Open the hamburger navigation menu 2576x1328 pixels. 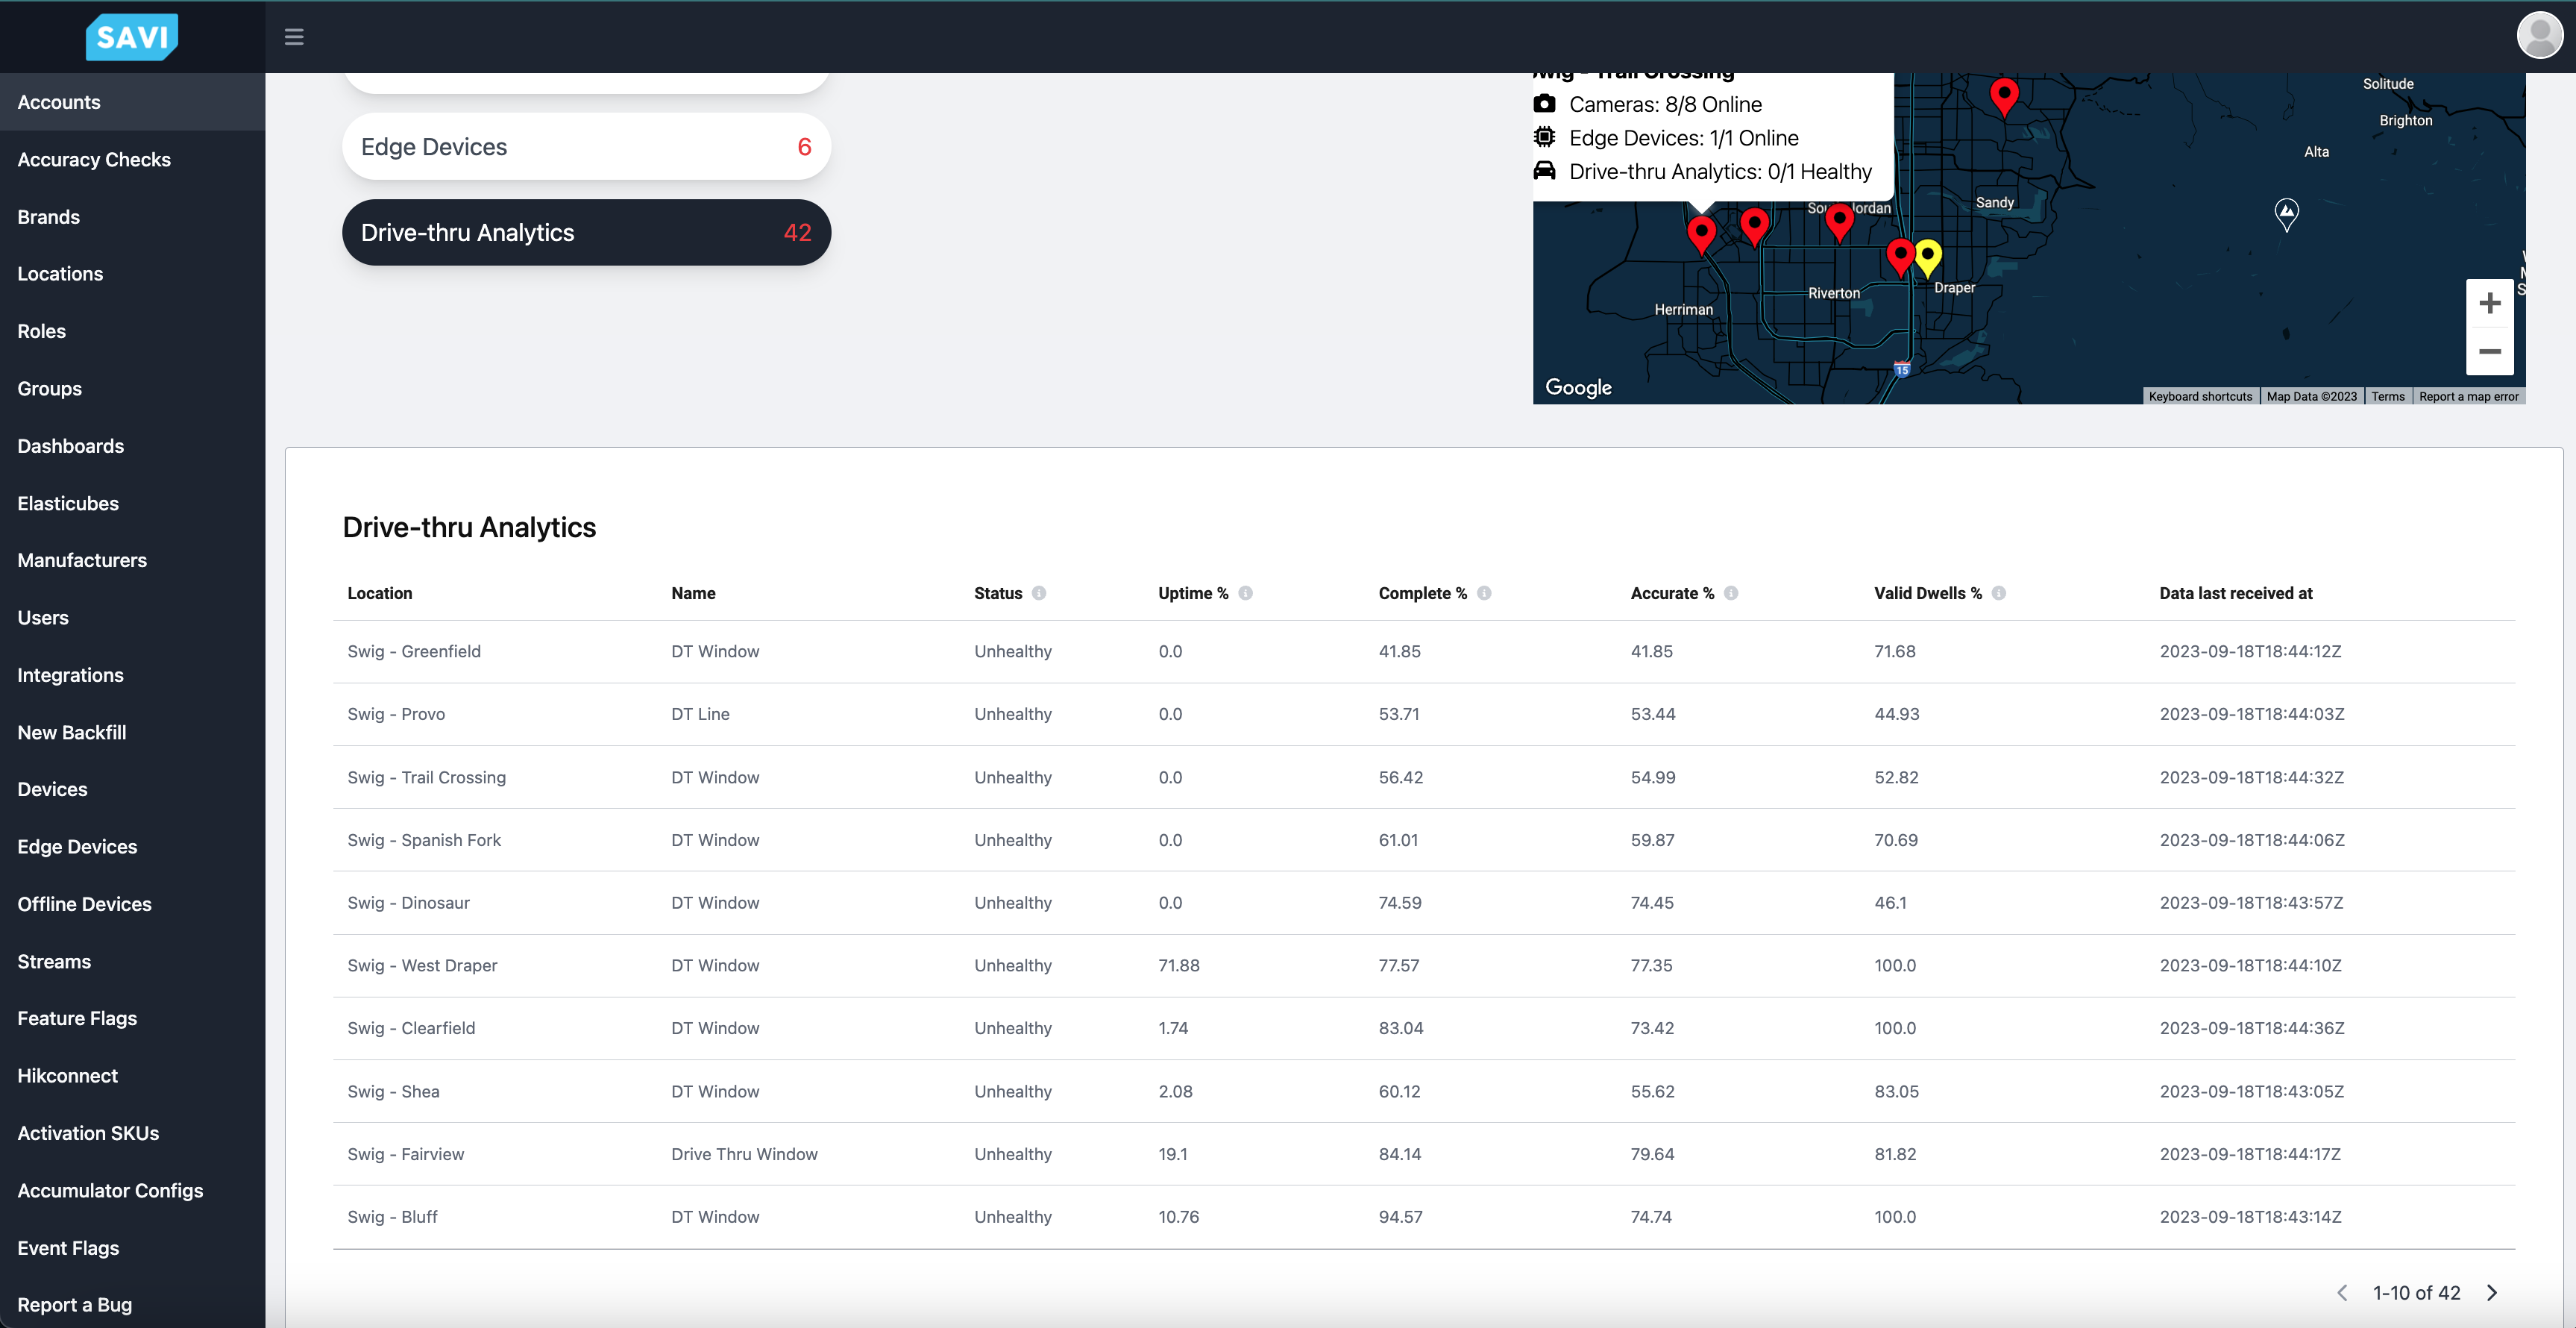(x=294, y=37)
